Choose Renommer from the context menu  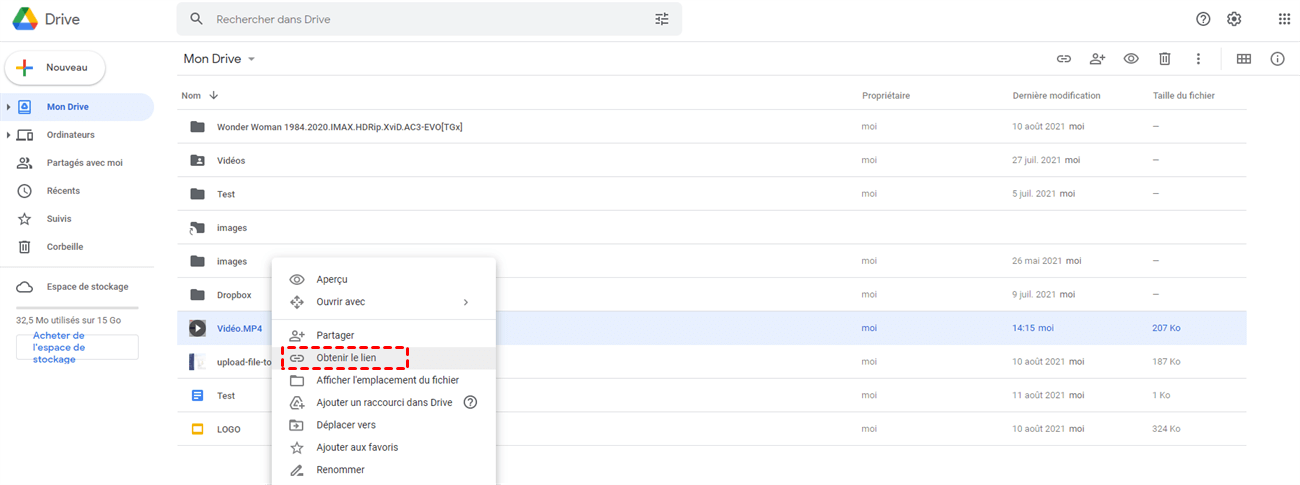pos(340,470)
